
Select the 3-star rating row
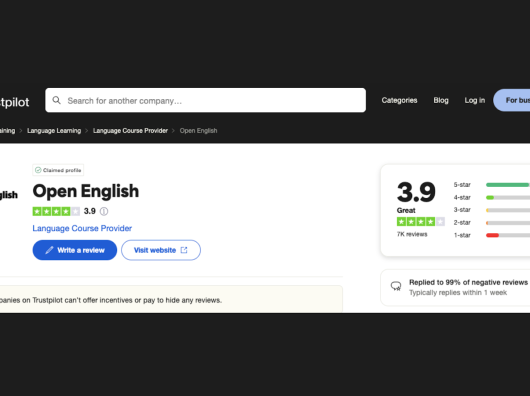tap(492, 210)
